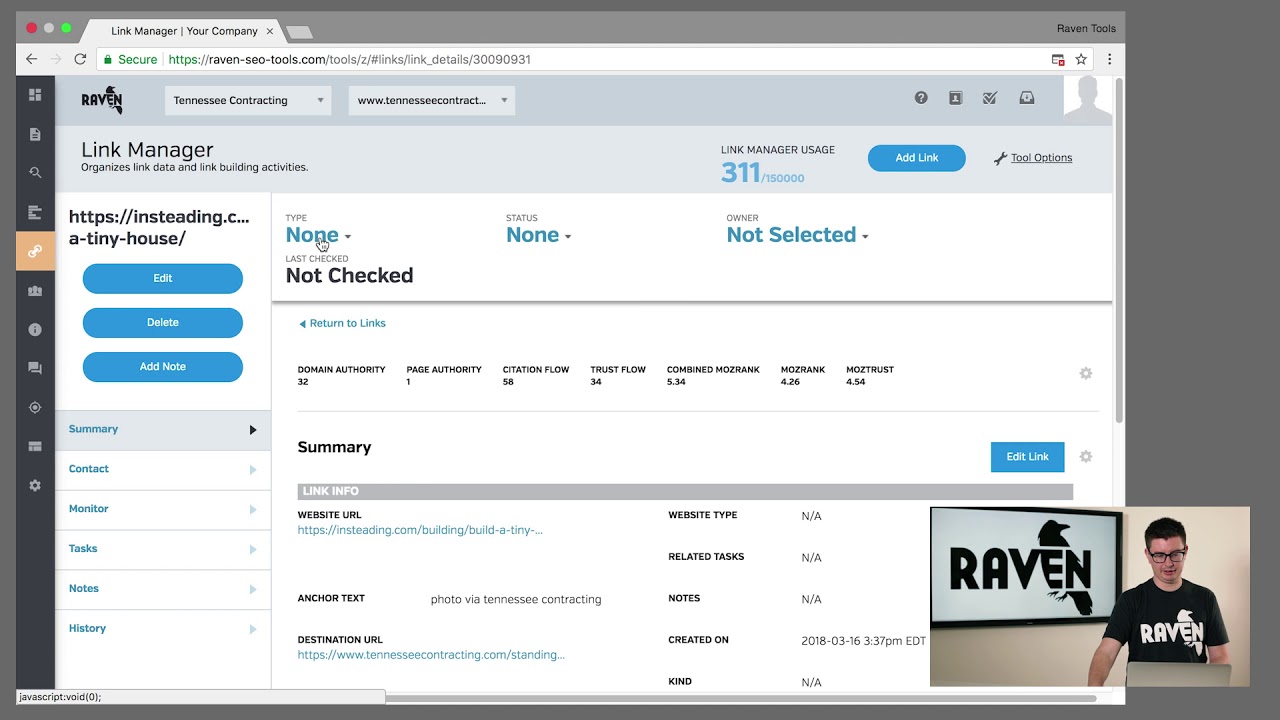The height and width of the screenshot is (720, 1280).
Task: Open the Type None dropdown
Action: point(318,235)
